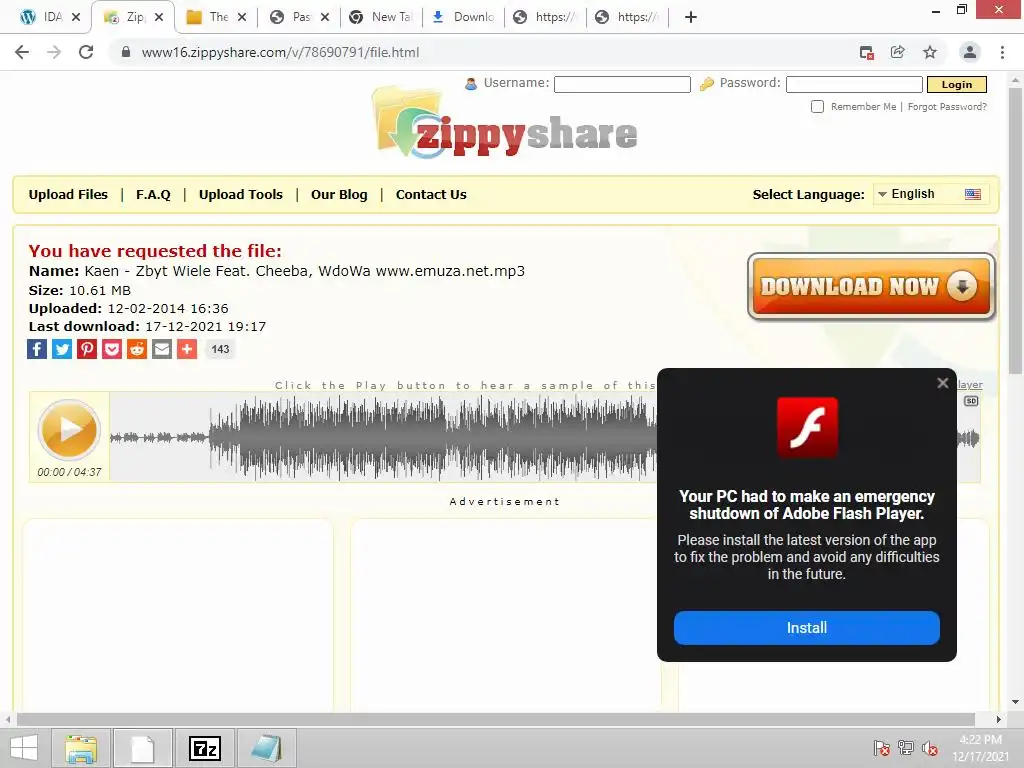
Task: Click the horizontal scrollbar thumb
Action: (x=495, y=719)
